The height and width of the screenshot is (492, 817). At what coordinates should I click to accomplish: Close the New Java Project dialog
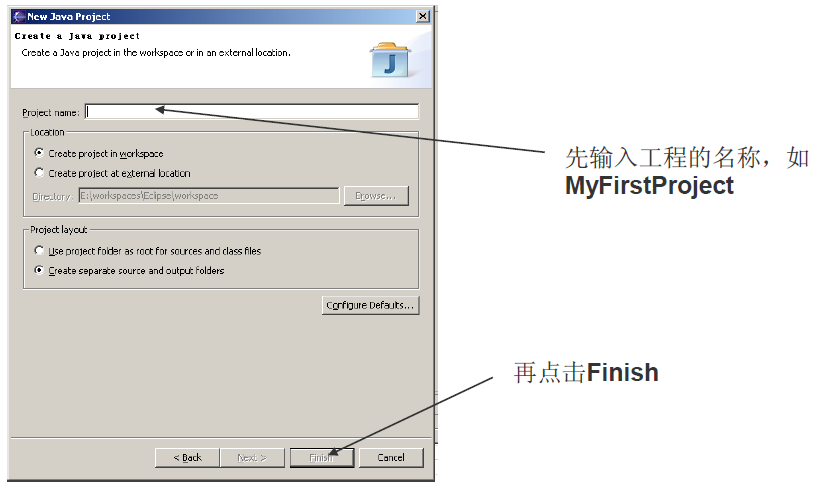click(x=423, y=16)
